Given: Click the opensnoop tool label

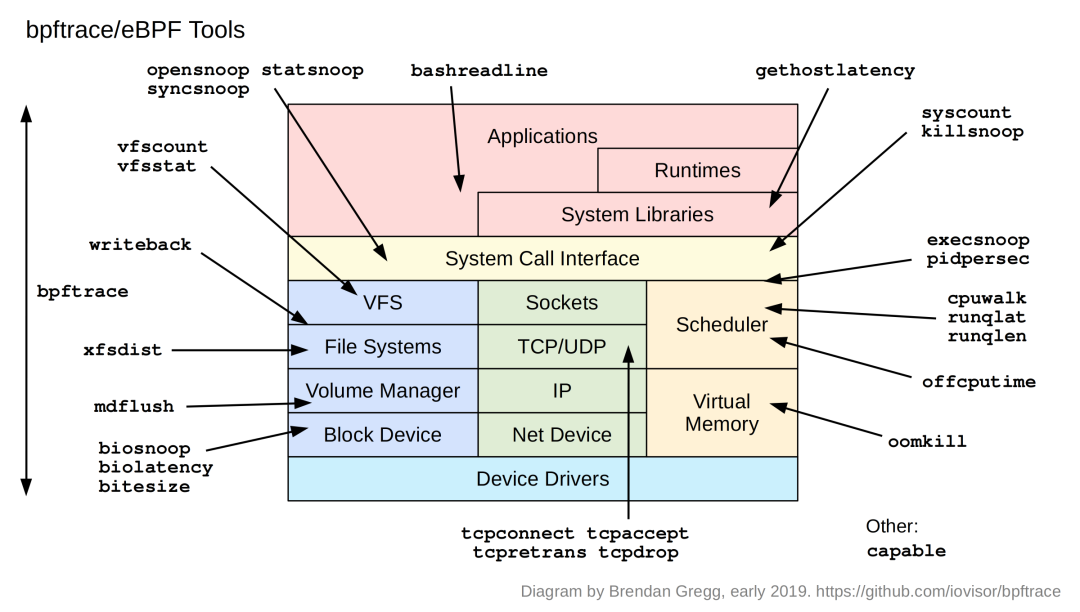Looking at the screenshot, I should click(x=199, y=70).
